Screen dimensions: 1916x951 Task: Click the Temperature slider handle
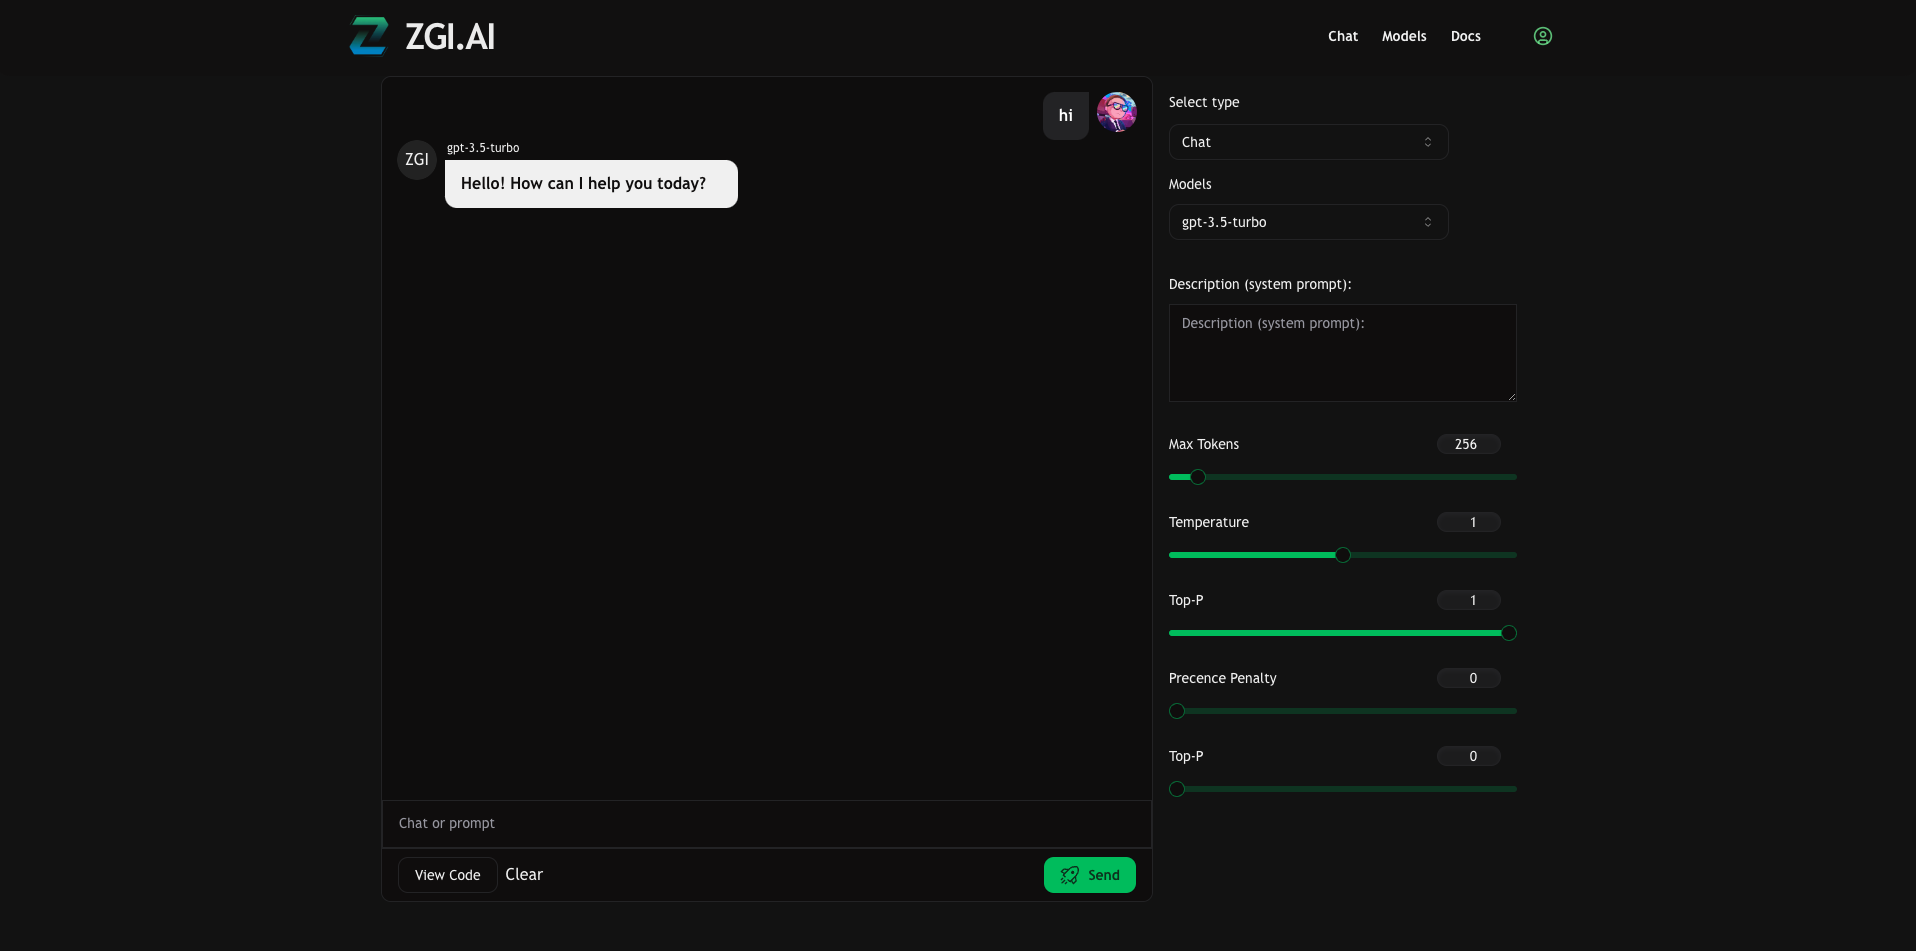(1343, 555)
